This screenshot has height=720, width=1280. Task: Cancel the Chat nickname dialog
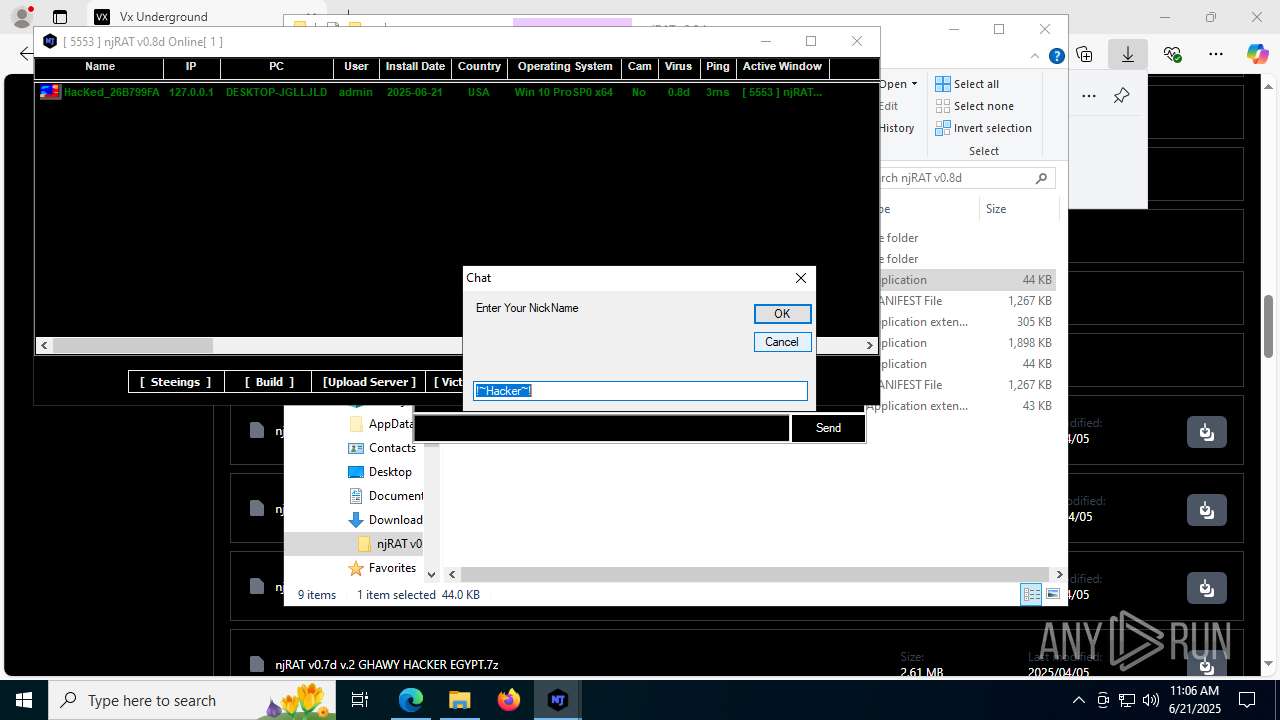tap(782, 342)
